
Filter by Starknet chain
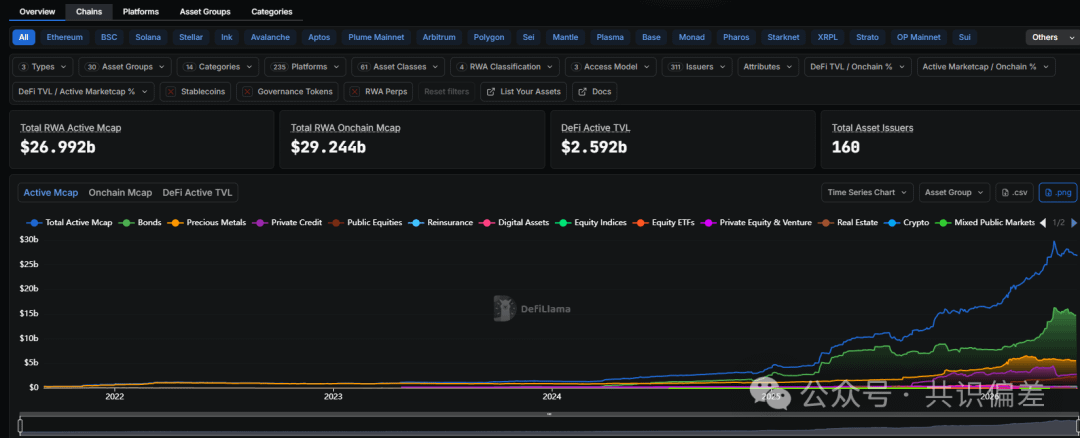[x=784, y=37]
